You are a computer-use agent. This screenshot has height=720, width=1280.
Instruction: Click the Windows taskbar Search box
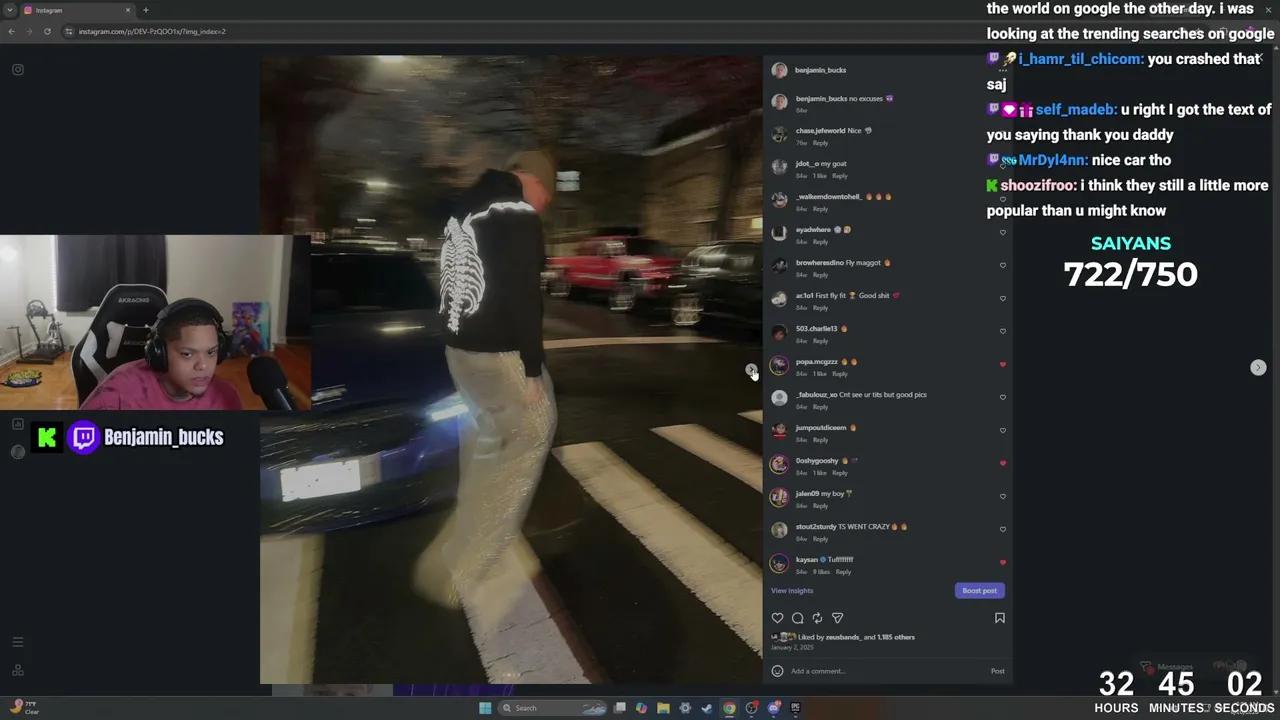[551, 708]
